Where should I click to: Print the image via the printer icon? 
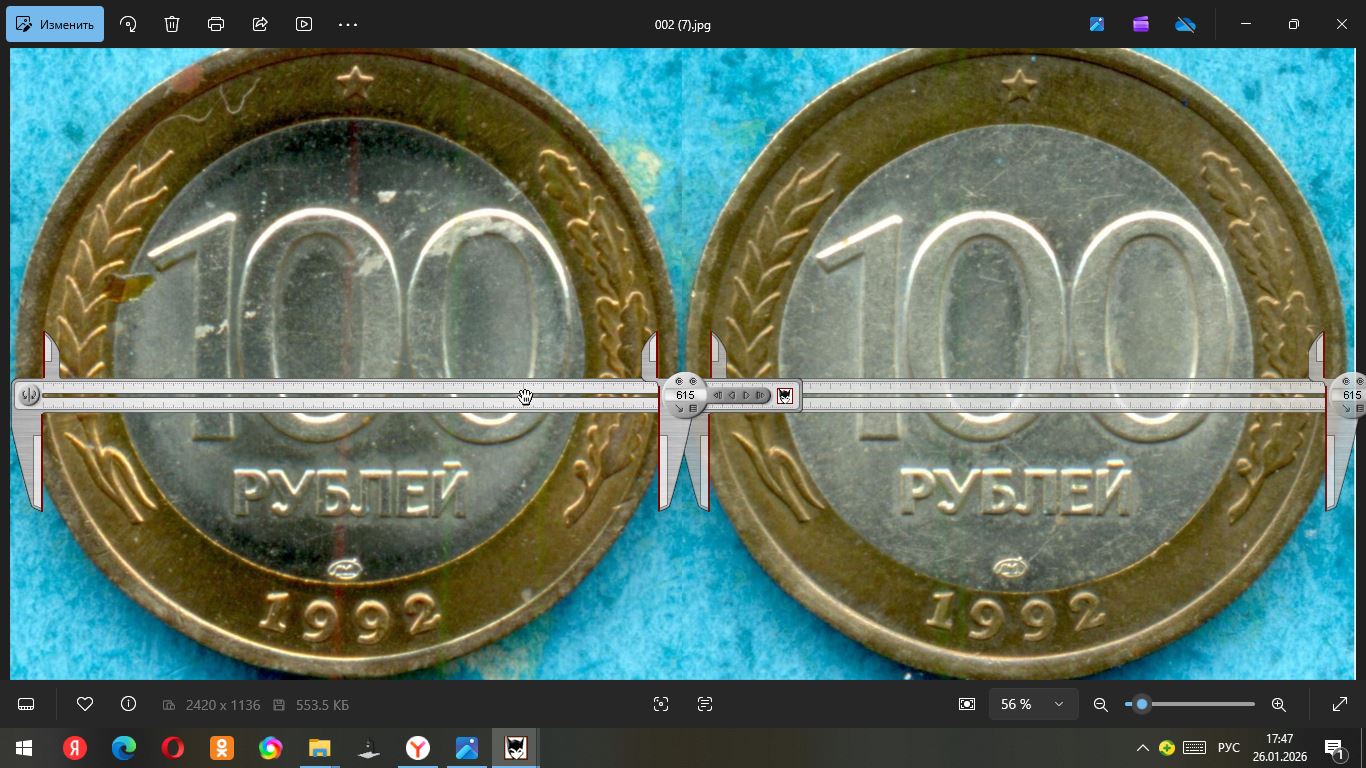(x=216, y=24)
